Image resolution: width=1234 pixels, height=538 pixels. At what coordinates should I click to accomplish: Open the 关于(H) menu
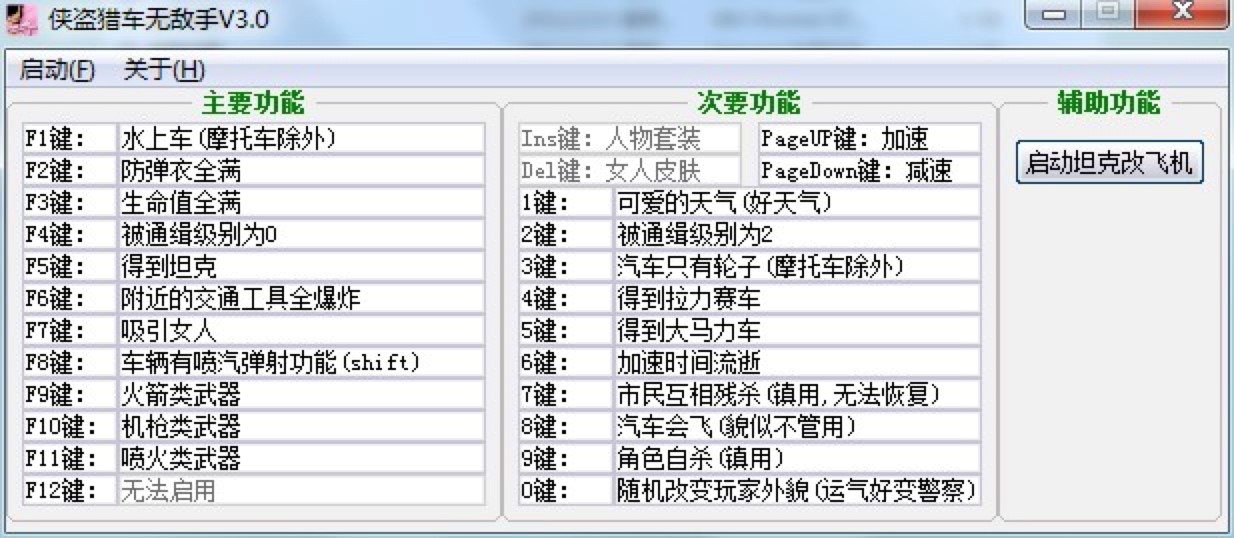pyautogui.click(x=164, y=70)
